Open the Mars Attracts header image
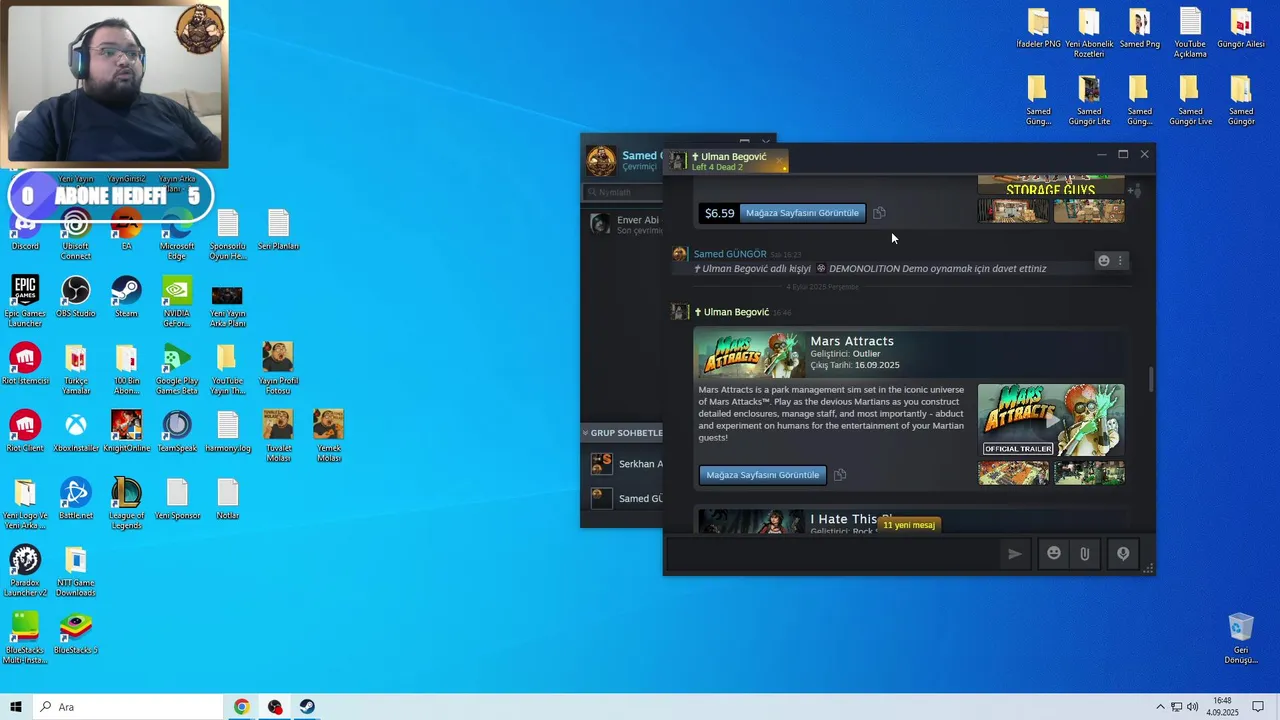 pos(750,354)
